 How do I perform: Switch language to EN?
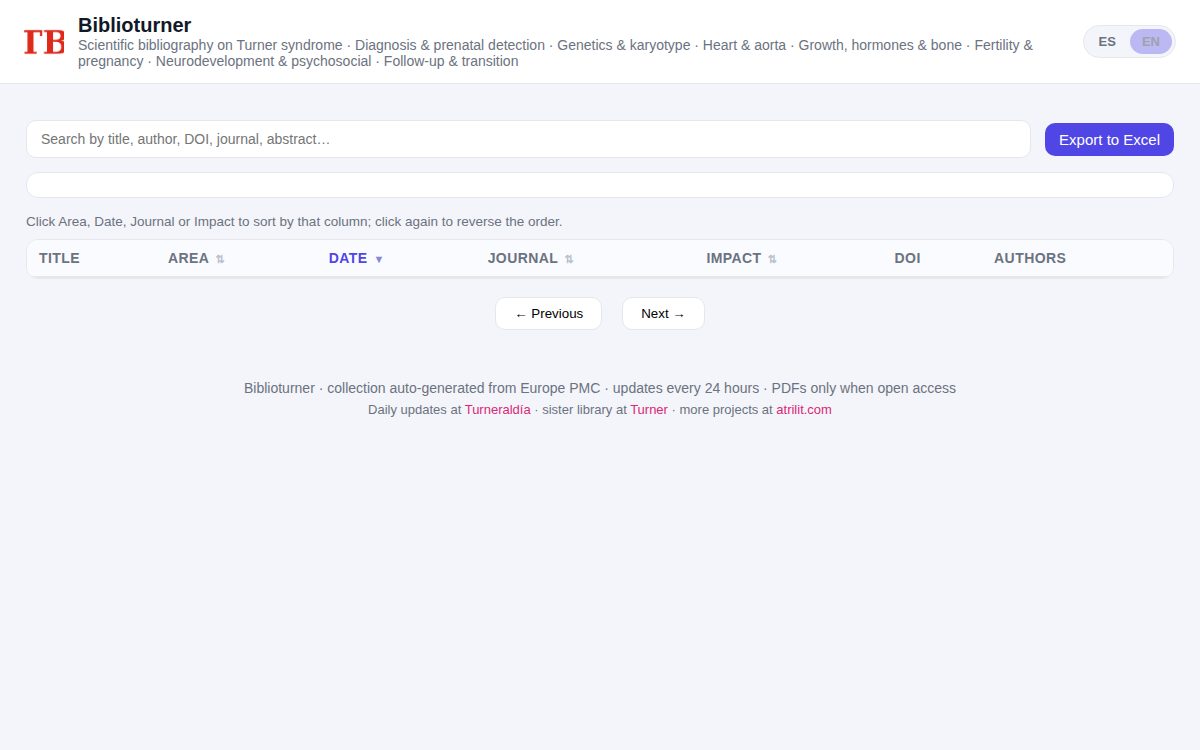pos(1151,41)
